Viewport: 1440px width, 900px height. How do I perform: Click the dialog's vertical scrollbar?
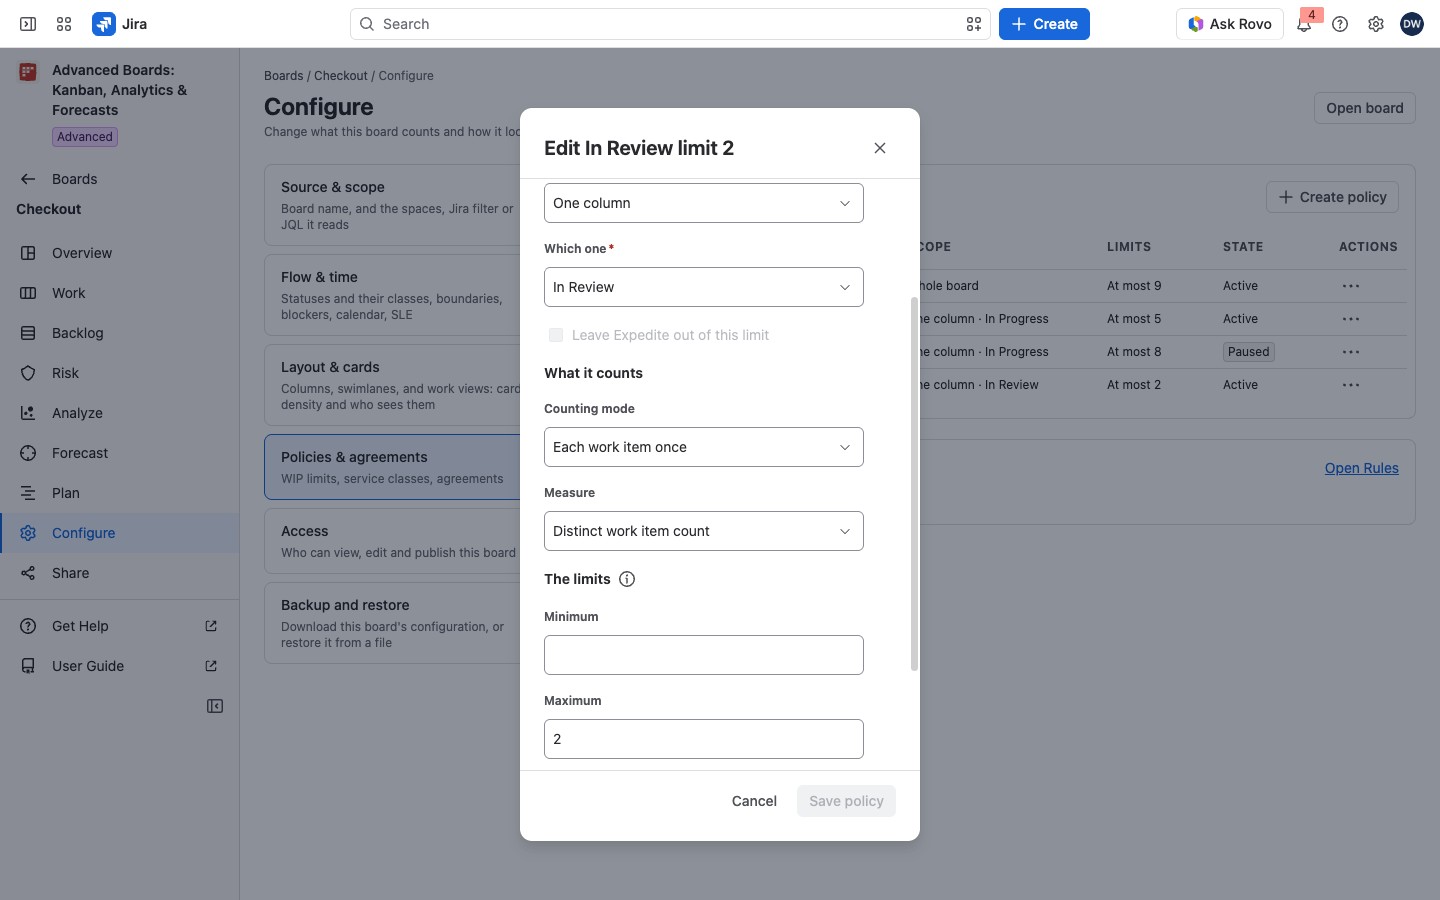pos(914,484)
